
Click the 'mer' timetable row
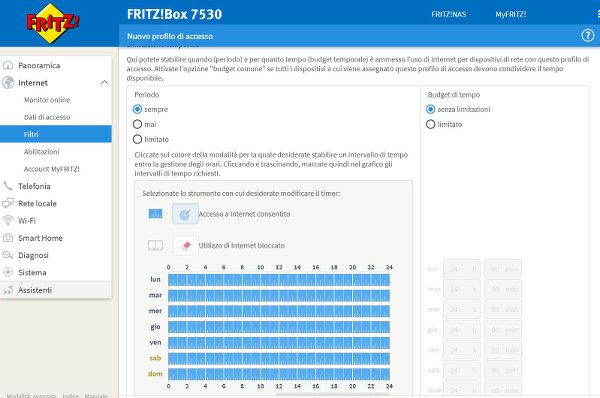(279, 311)
